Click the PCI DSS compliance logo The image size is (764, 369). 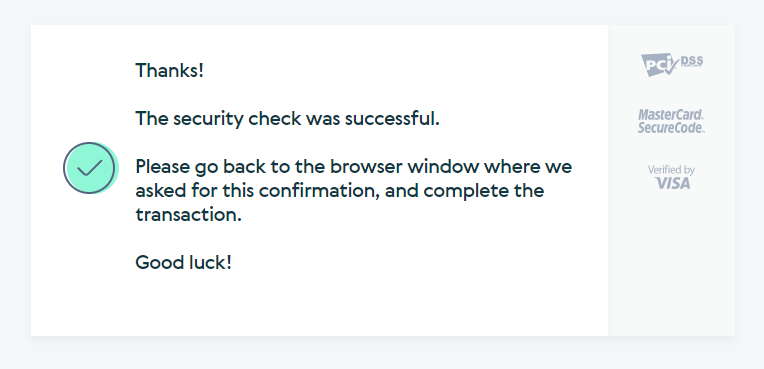click(x=672, y=64)
